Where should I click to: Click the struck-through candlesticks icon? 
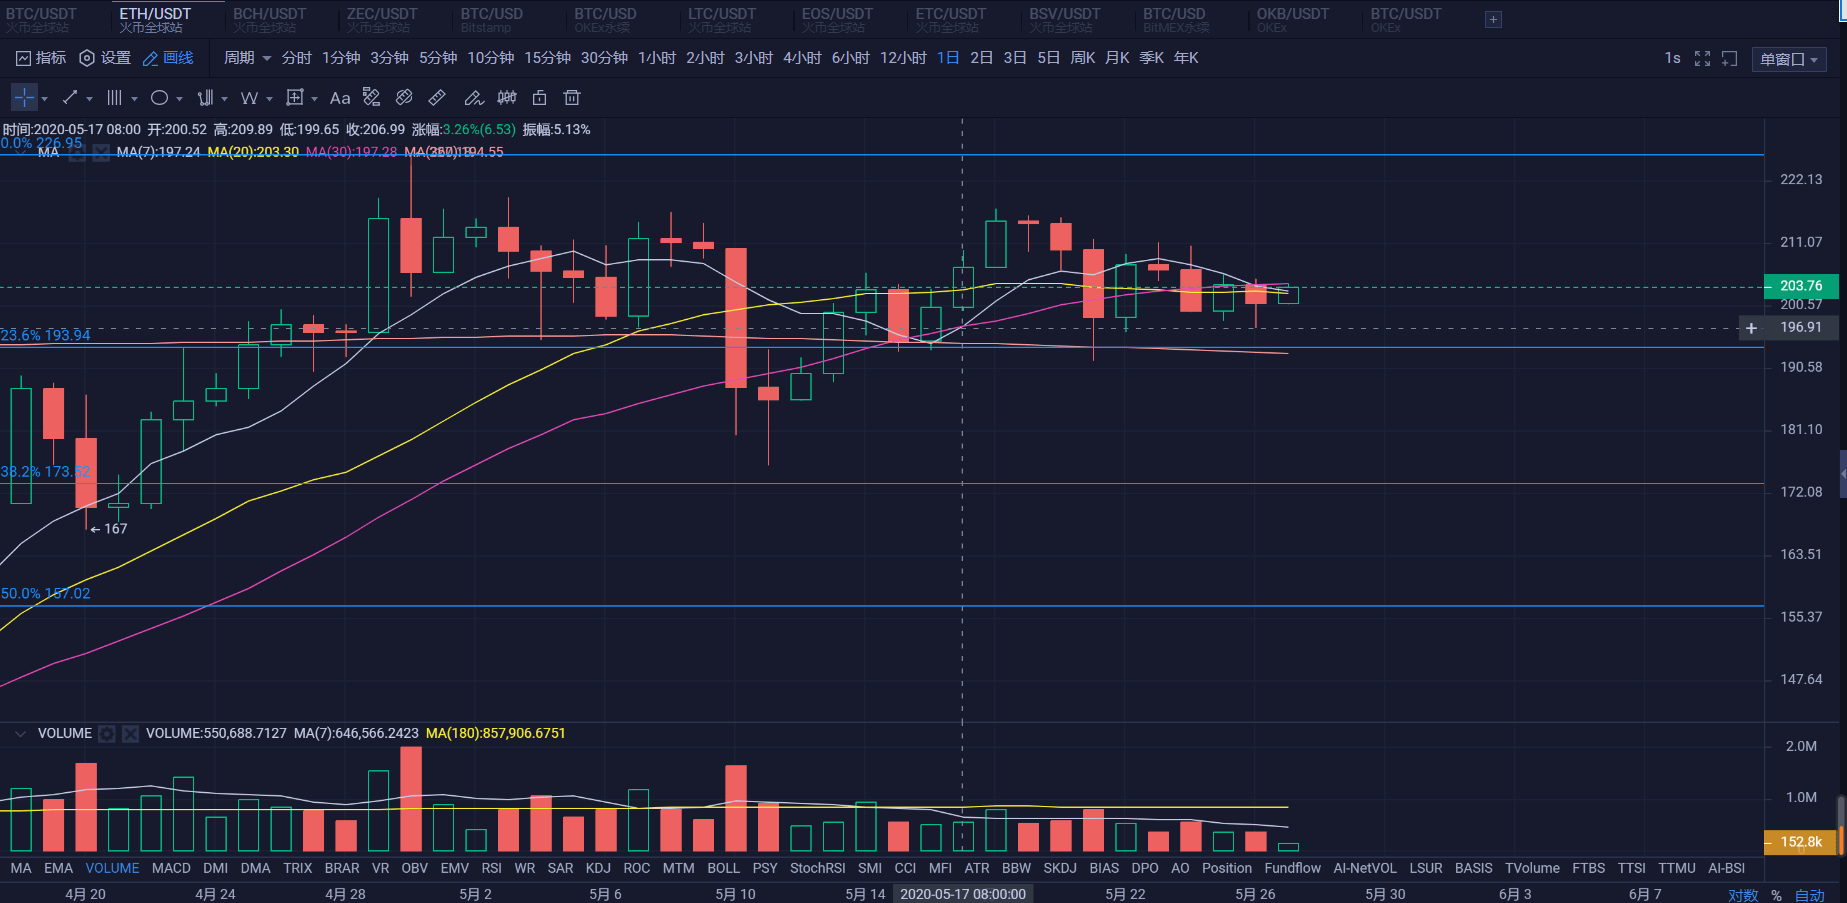pyautogui.click(x=507, y=97)
